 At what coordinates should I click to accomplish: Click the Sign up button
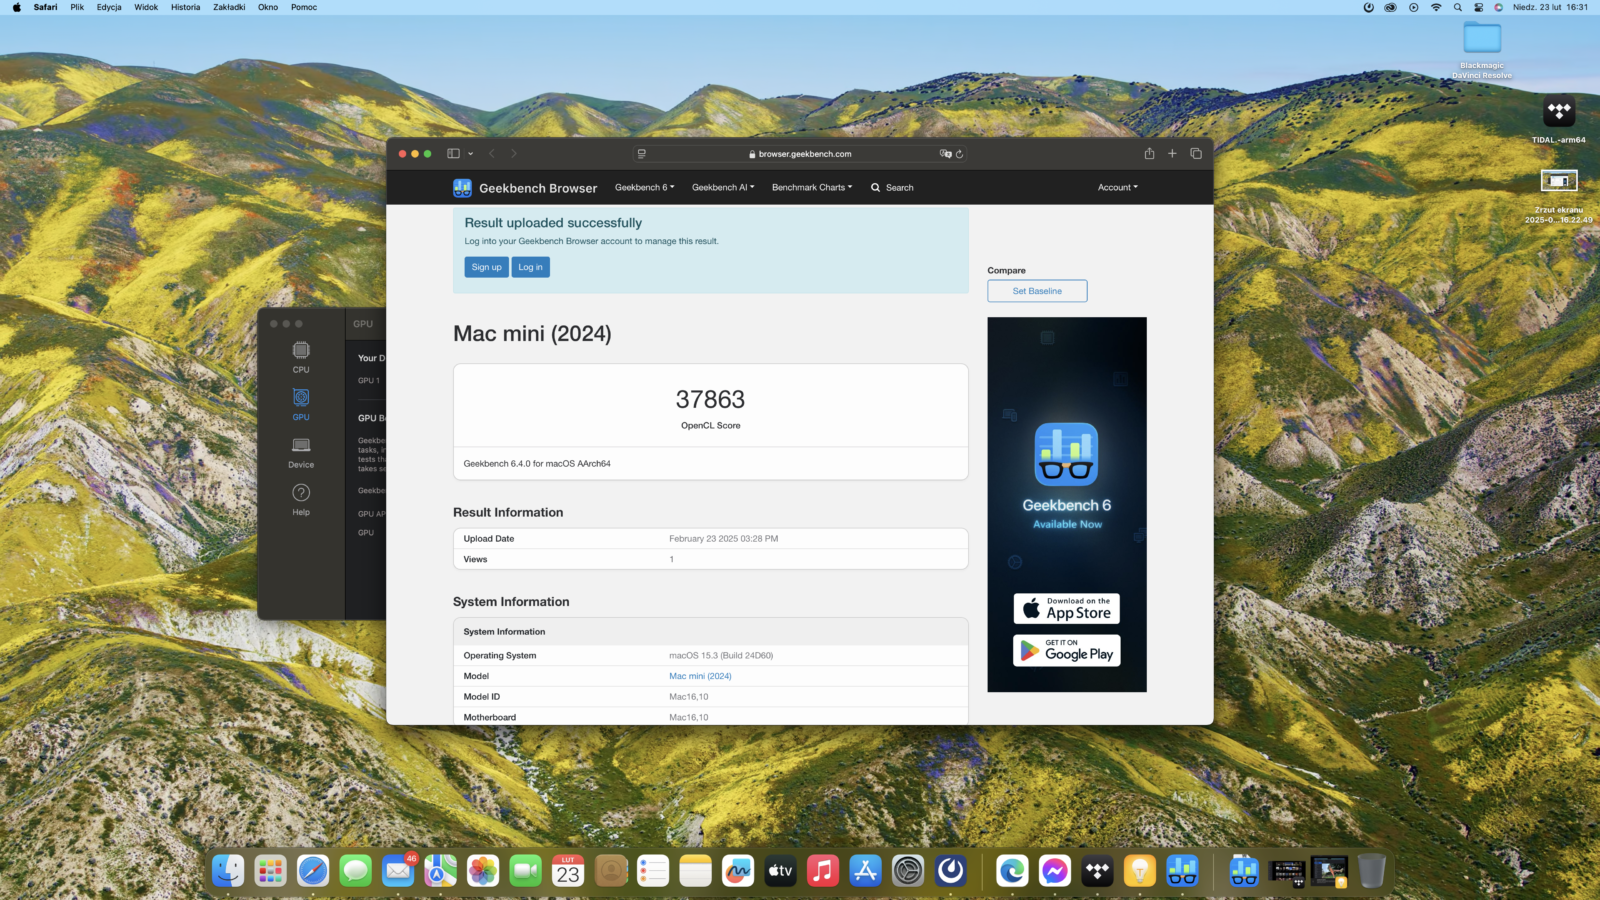(486, 267)
